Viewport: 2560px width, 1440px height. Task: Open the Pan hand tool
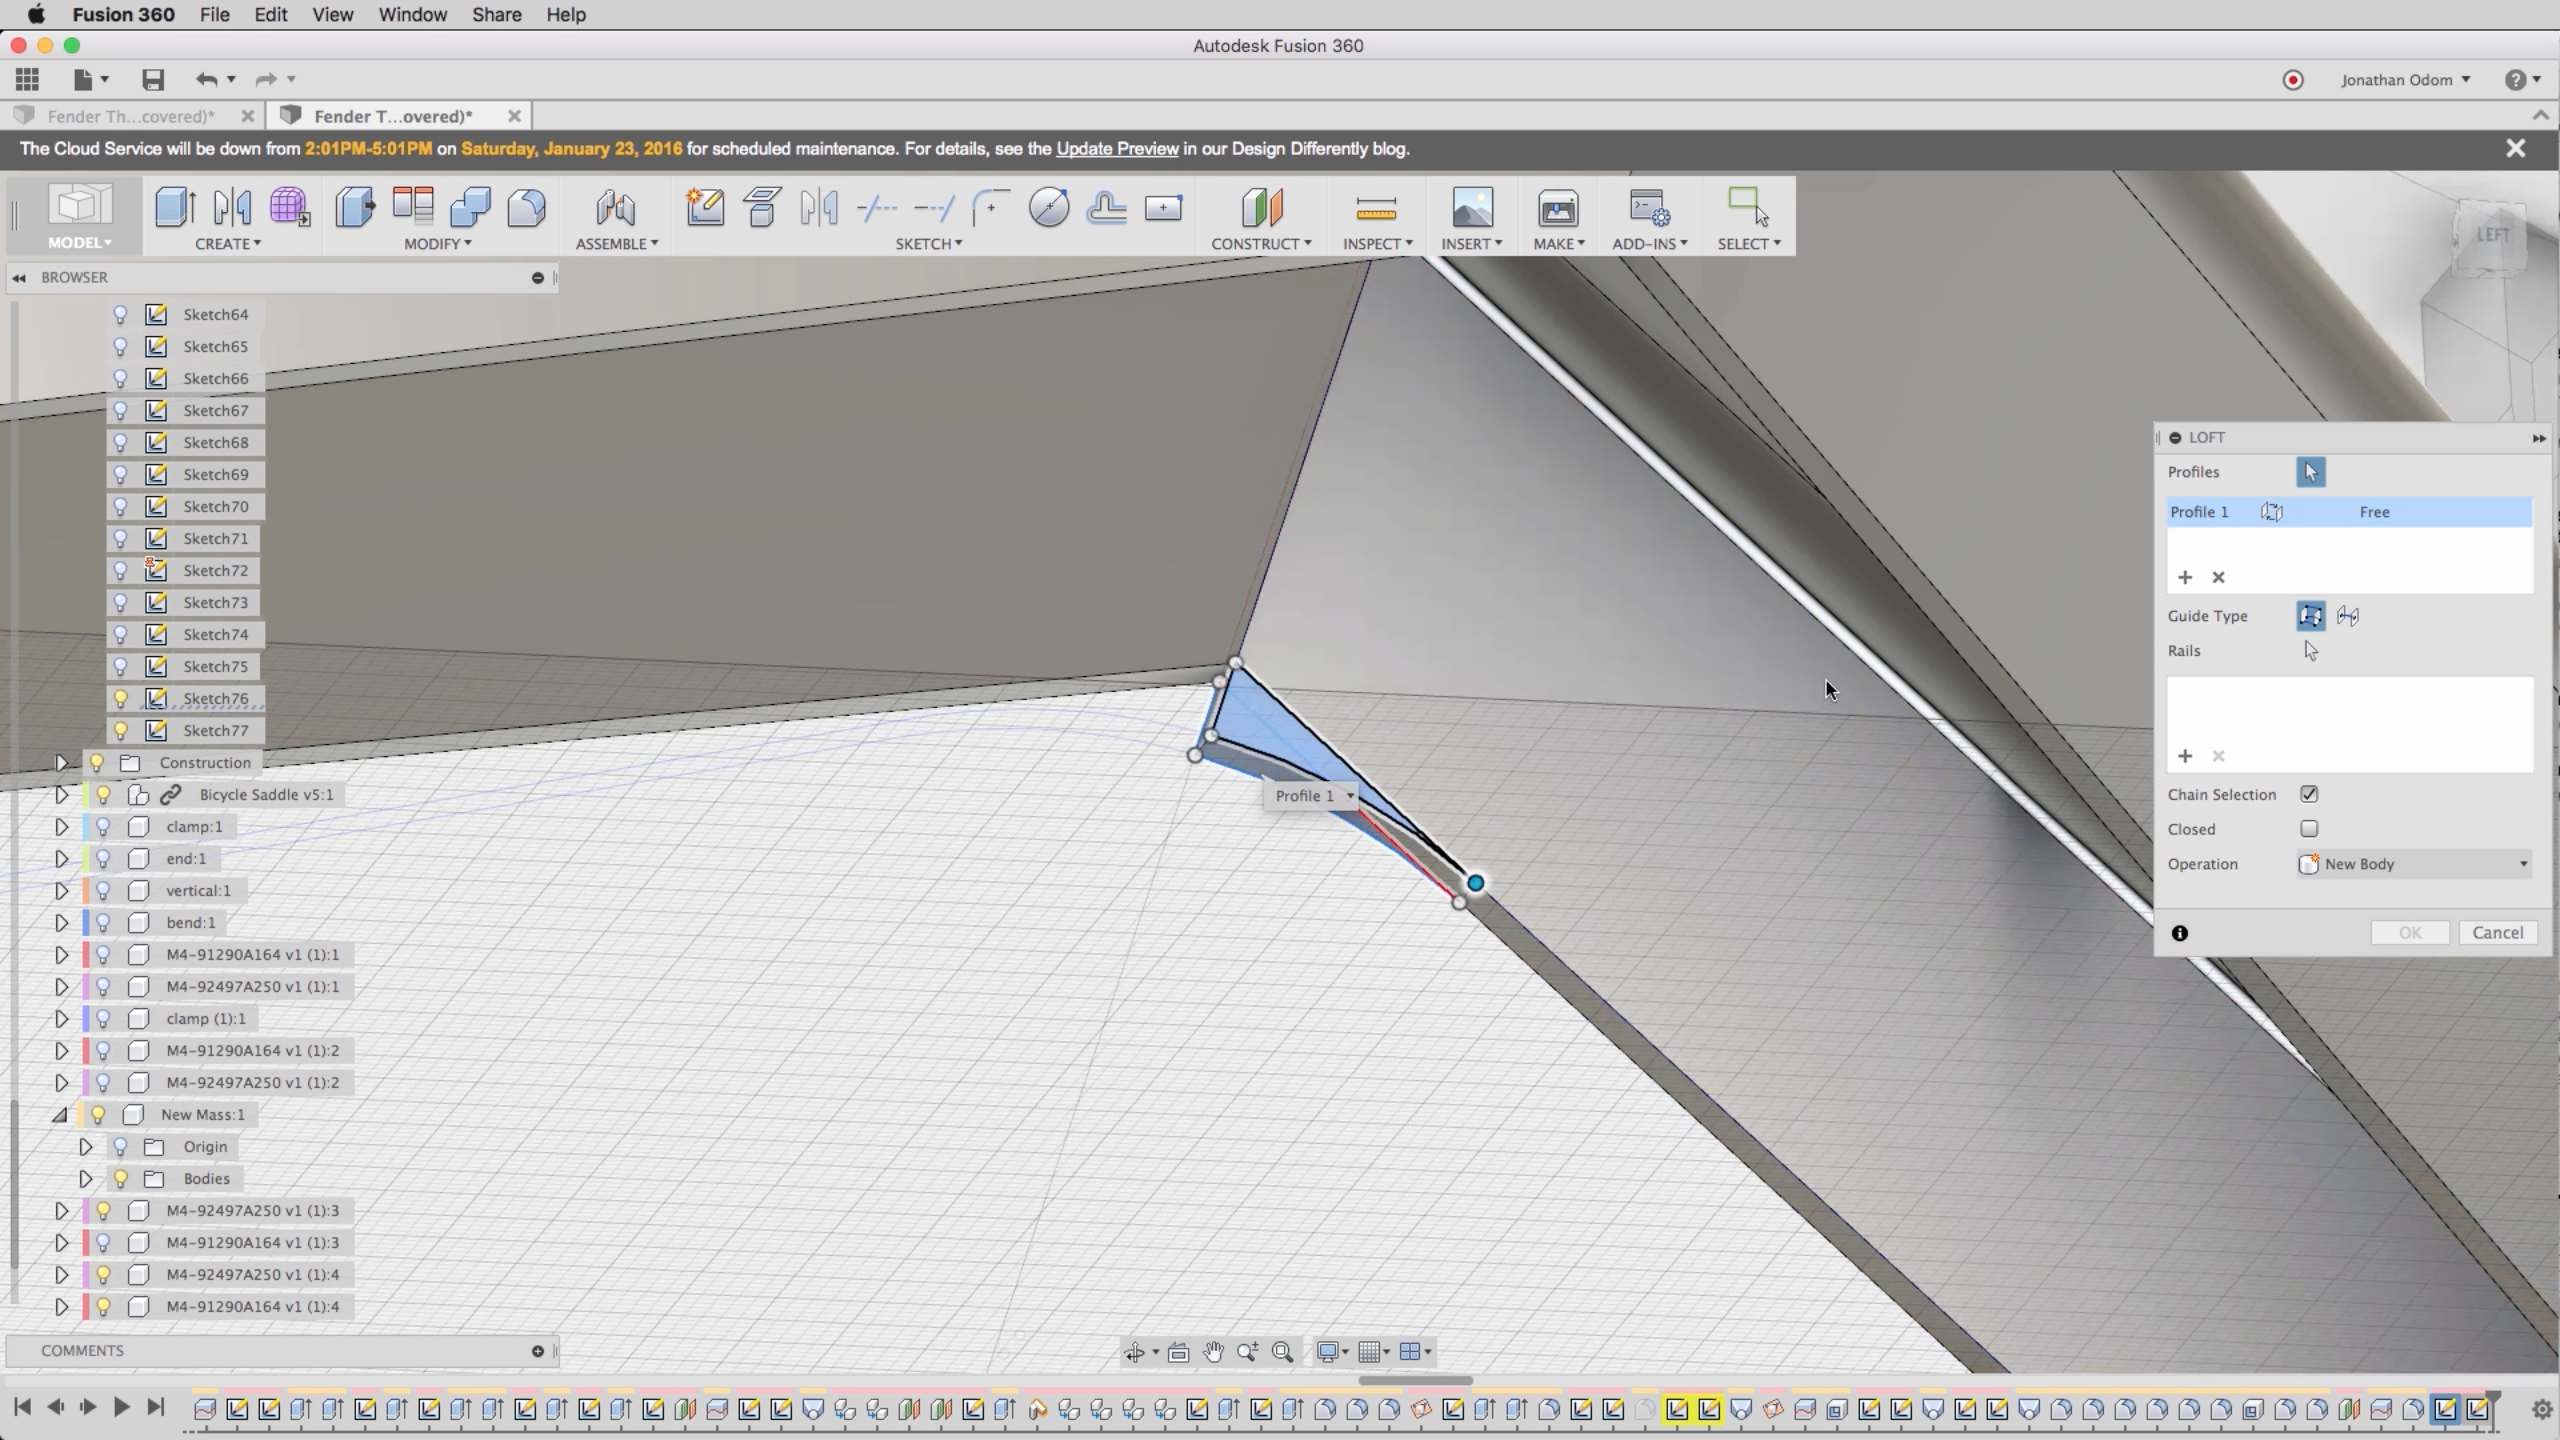[x=1213, y=1352]
